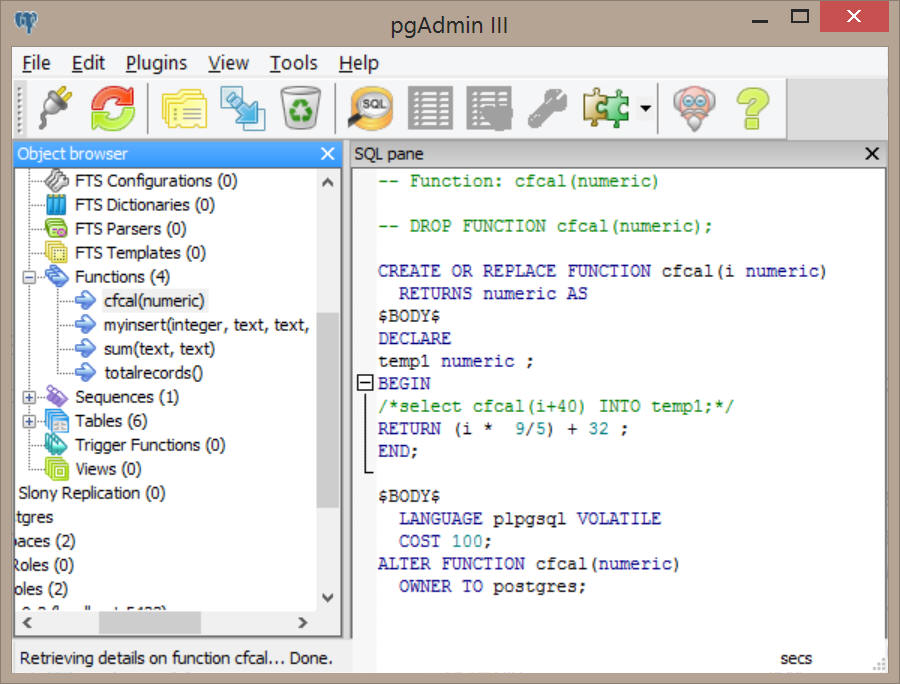Select Trigger Functions (0) item
Screen dimensions: 900x684
[x=150, y=445]
